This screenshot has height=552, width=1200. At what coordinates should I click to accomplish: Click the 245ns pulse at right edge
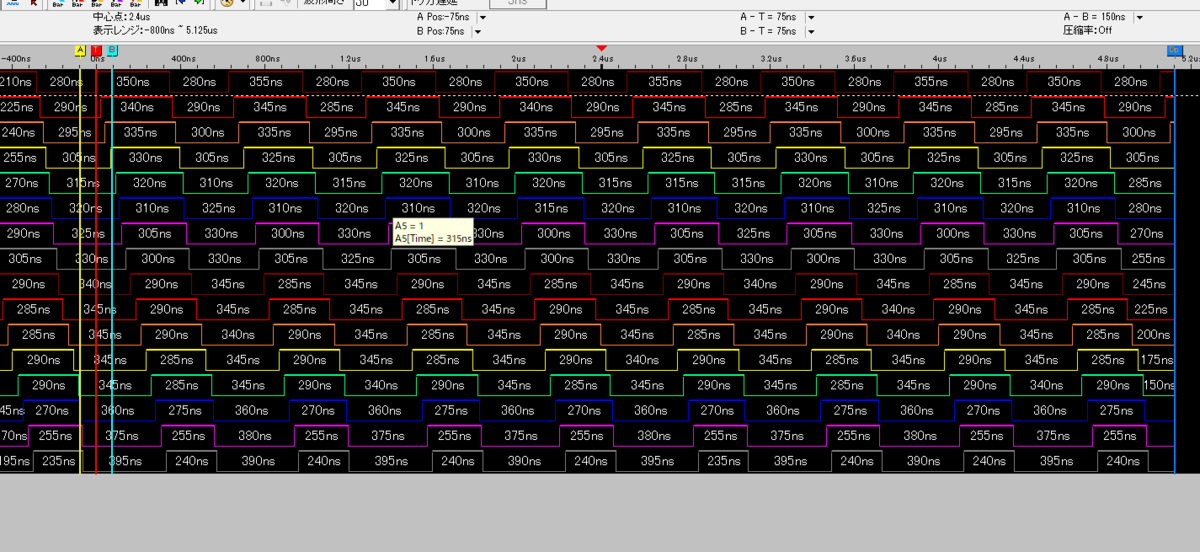[1149, 284]
